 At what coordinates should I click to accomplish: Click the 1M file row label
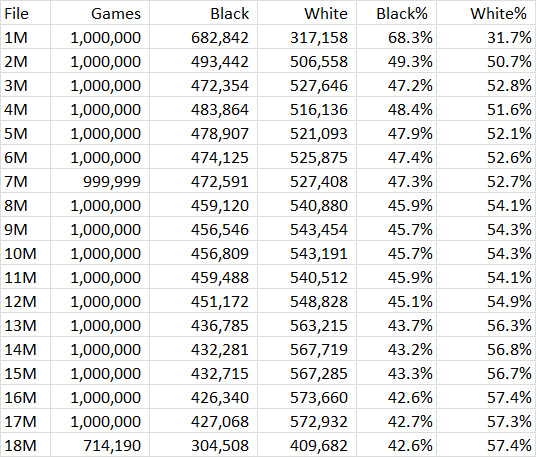[26, 37]
